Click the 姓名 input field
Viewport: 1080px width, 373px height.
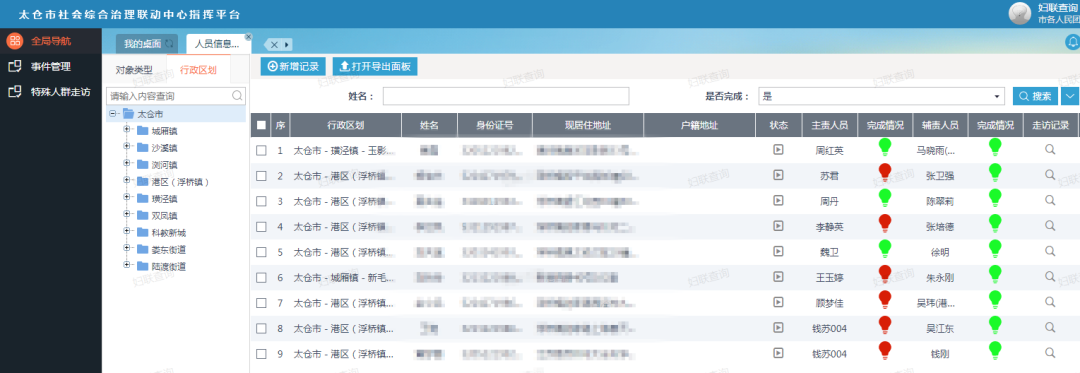coord(506,96)
